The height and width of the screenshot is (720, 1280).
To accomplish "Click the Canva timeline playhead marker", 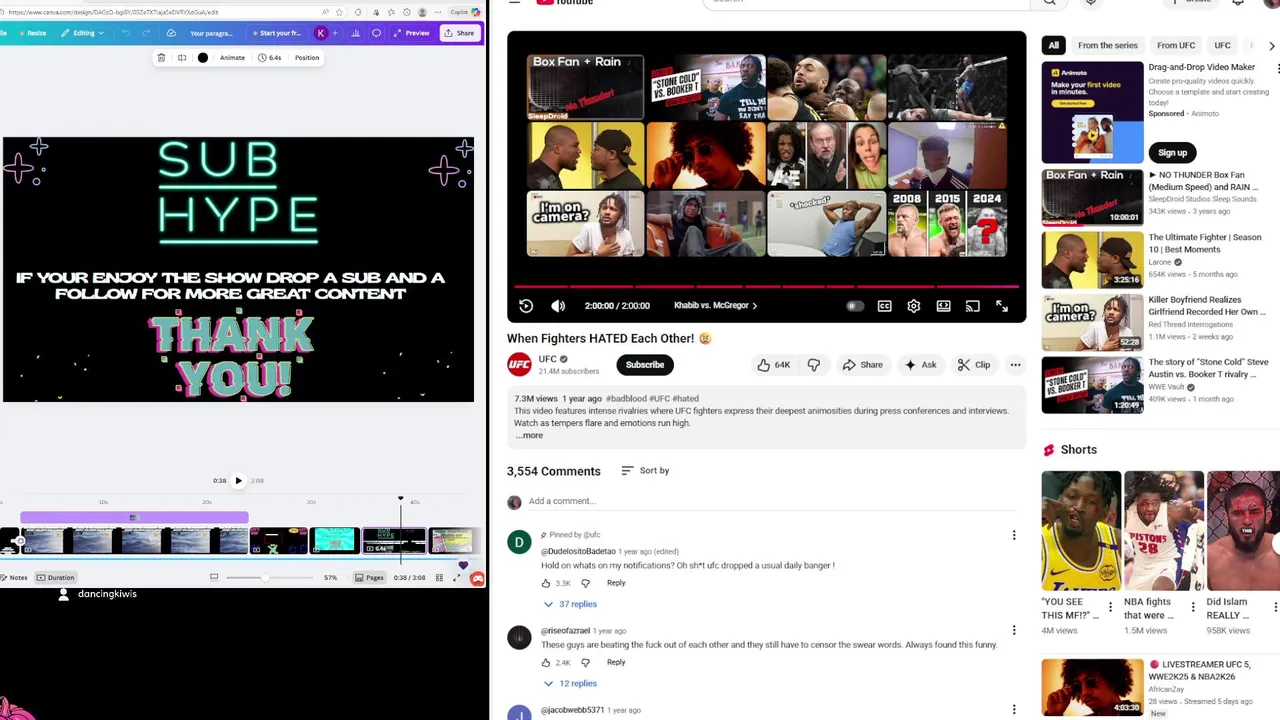I will [x=400, y=498].
